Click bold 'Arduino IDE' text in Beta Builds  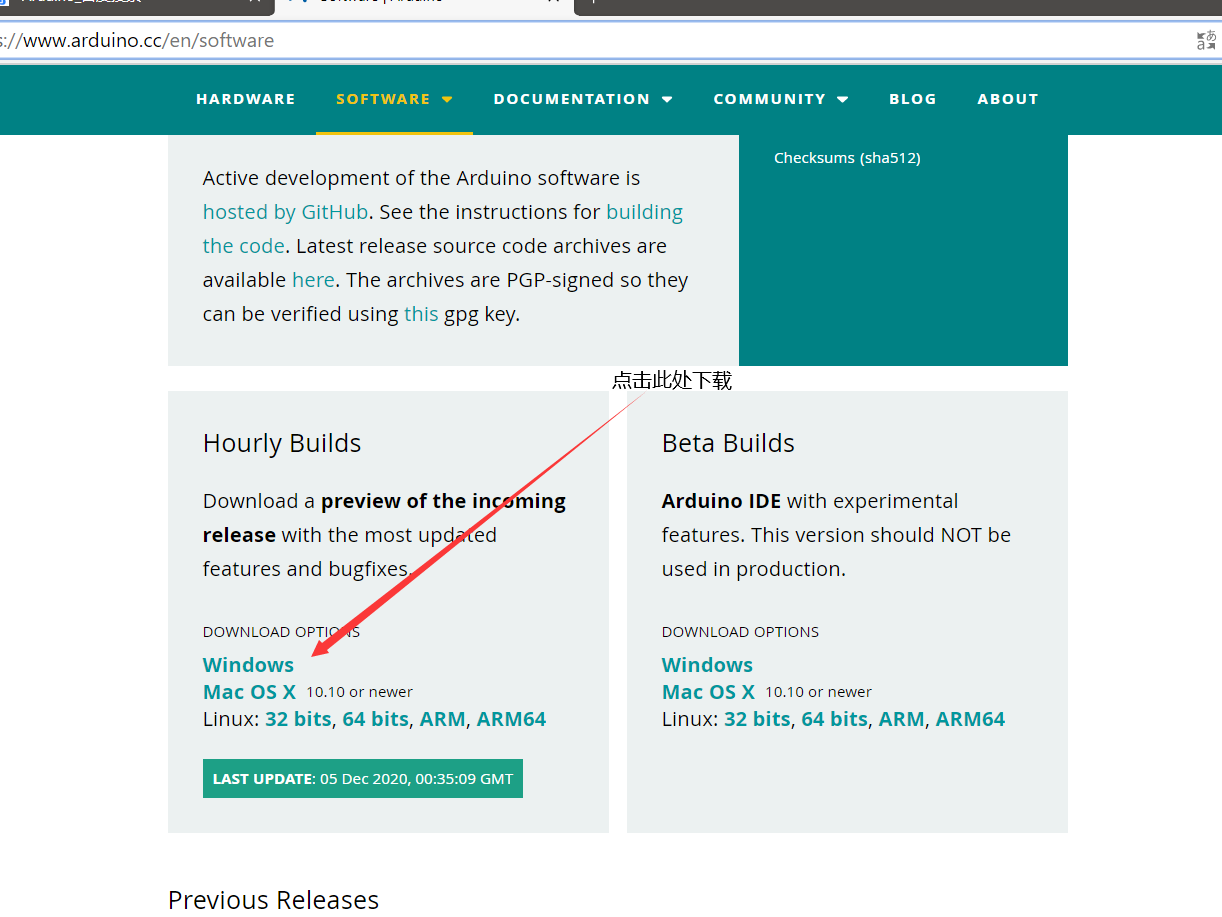pyautogui.click(x=721, y=501)
